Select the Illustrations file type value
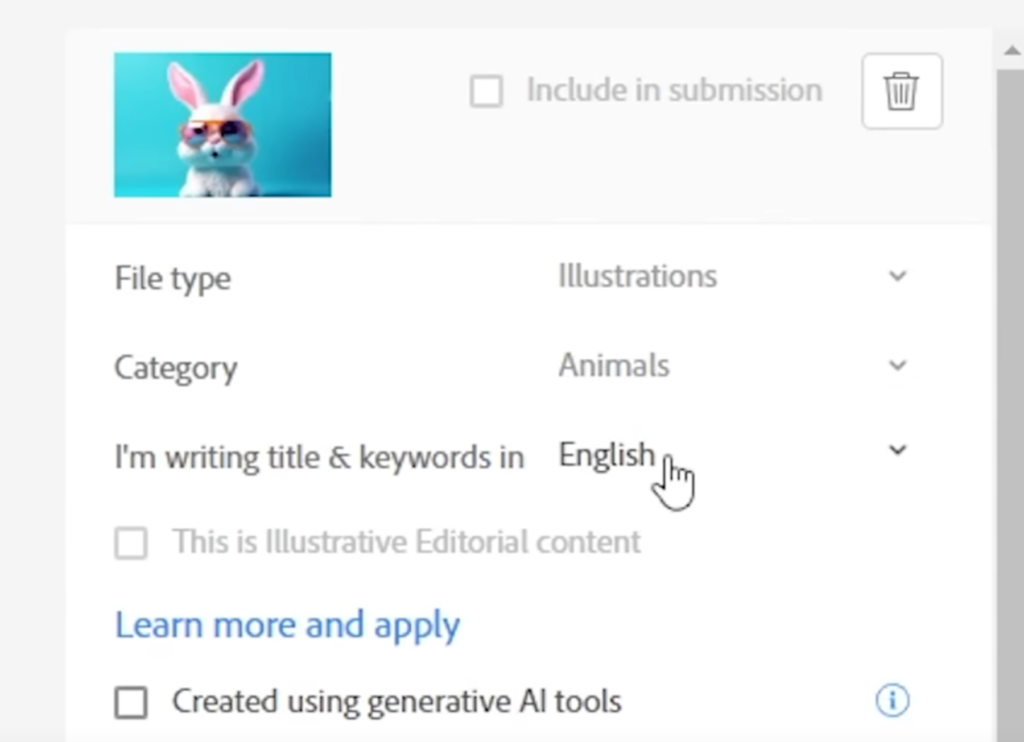The width and height of the screenshot is (1024, 742). 637,276
